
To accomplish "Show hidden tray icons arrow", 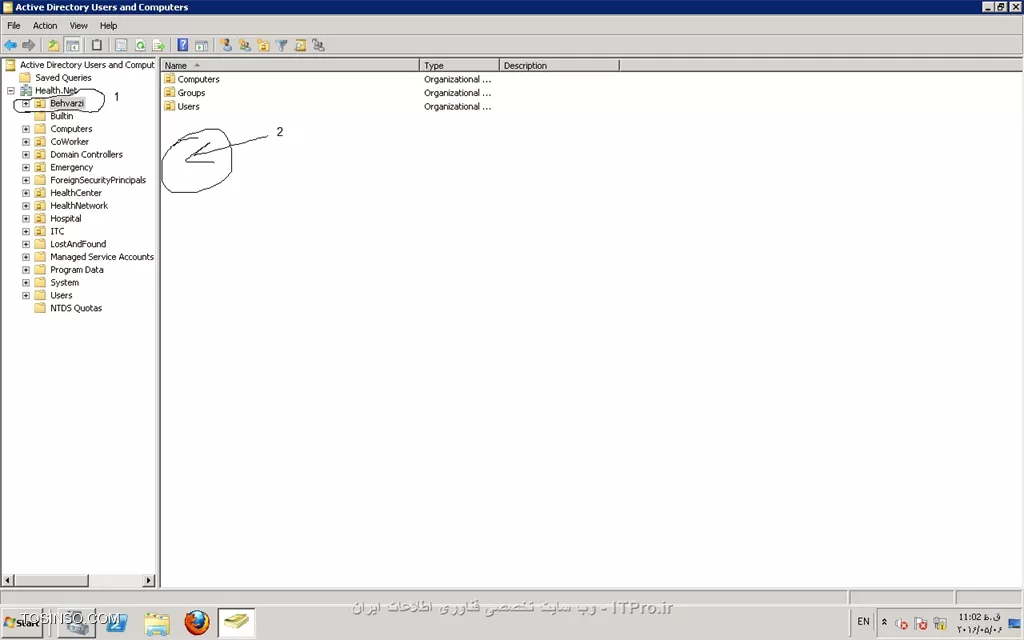I will (x=884, y=622).
